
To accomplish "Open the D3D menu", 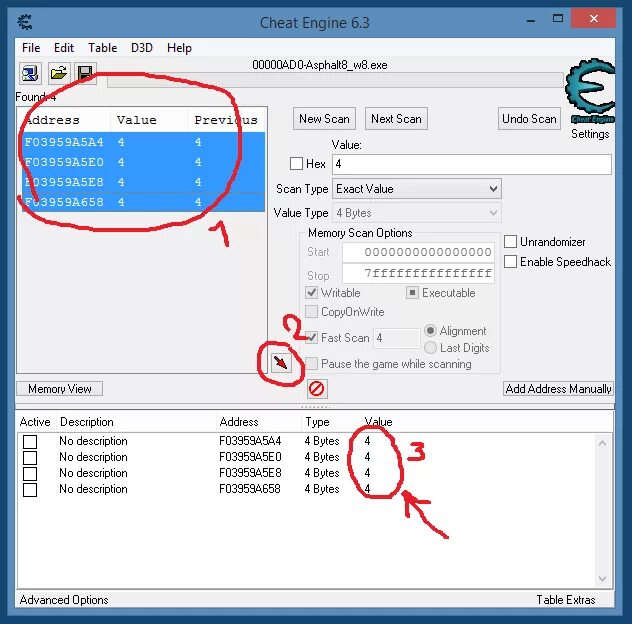I will (142, 48).
